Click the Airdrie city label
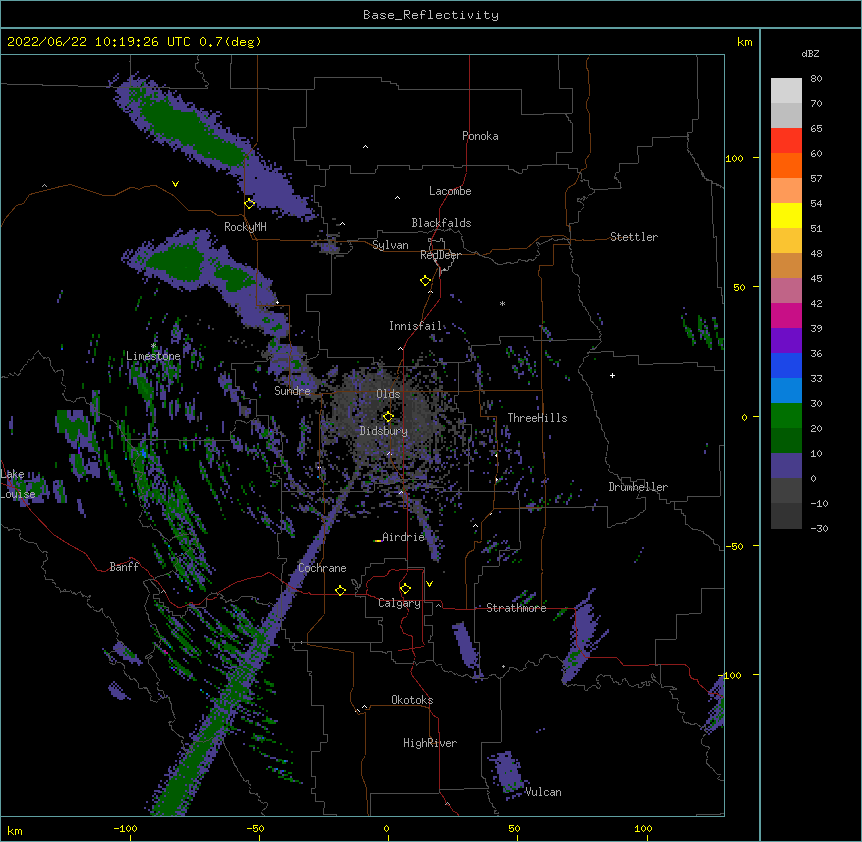The image size is (862, 842). coord(404,537)
